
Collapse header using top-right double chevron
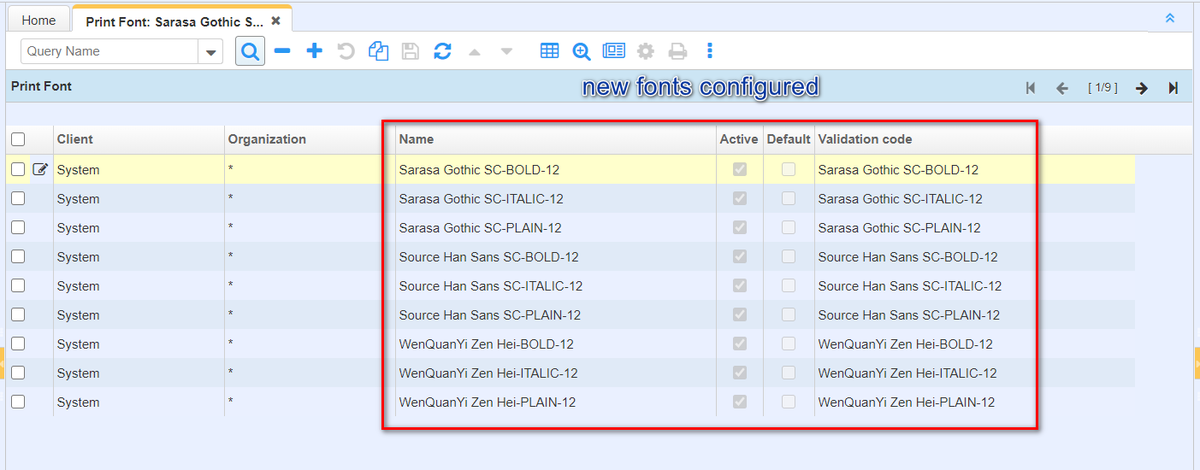click(x=1170, y=18)
